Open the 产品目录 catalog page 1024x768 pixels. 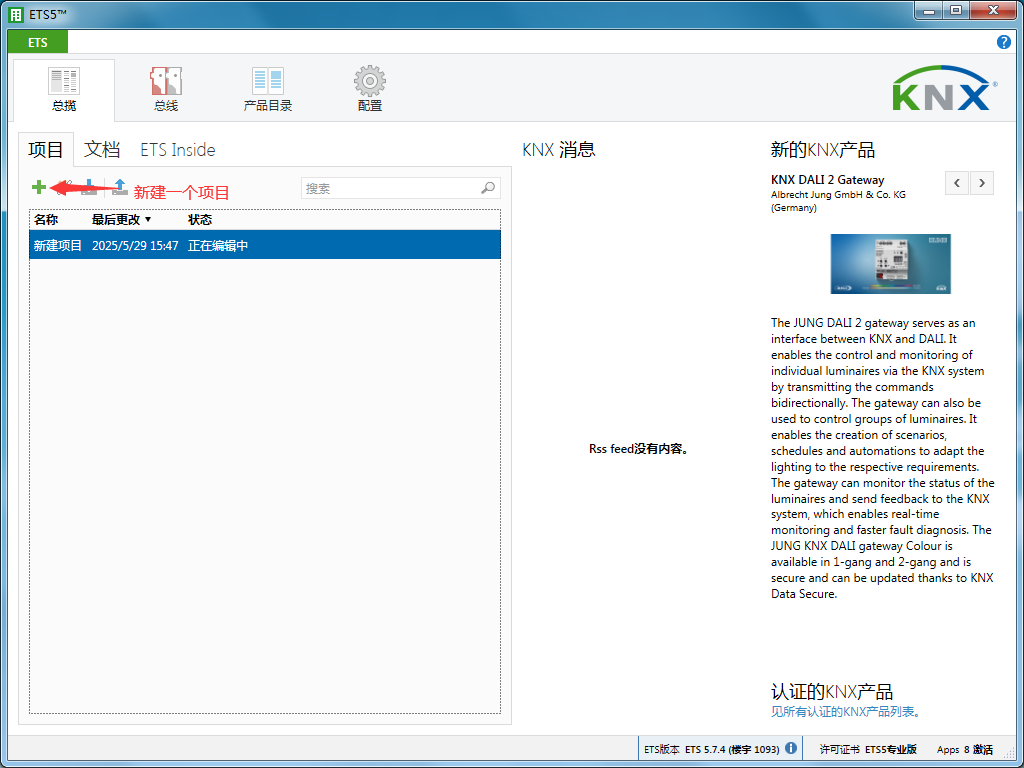pyautogui.click(x=268, y=89)
